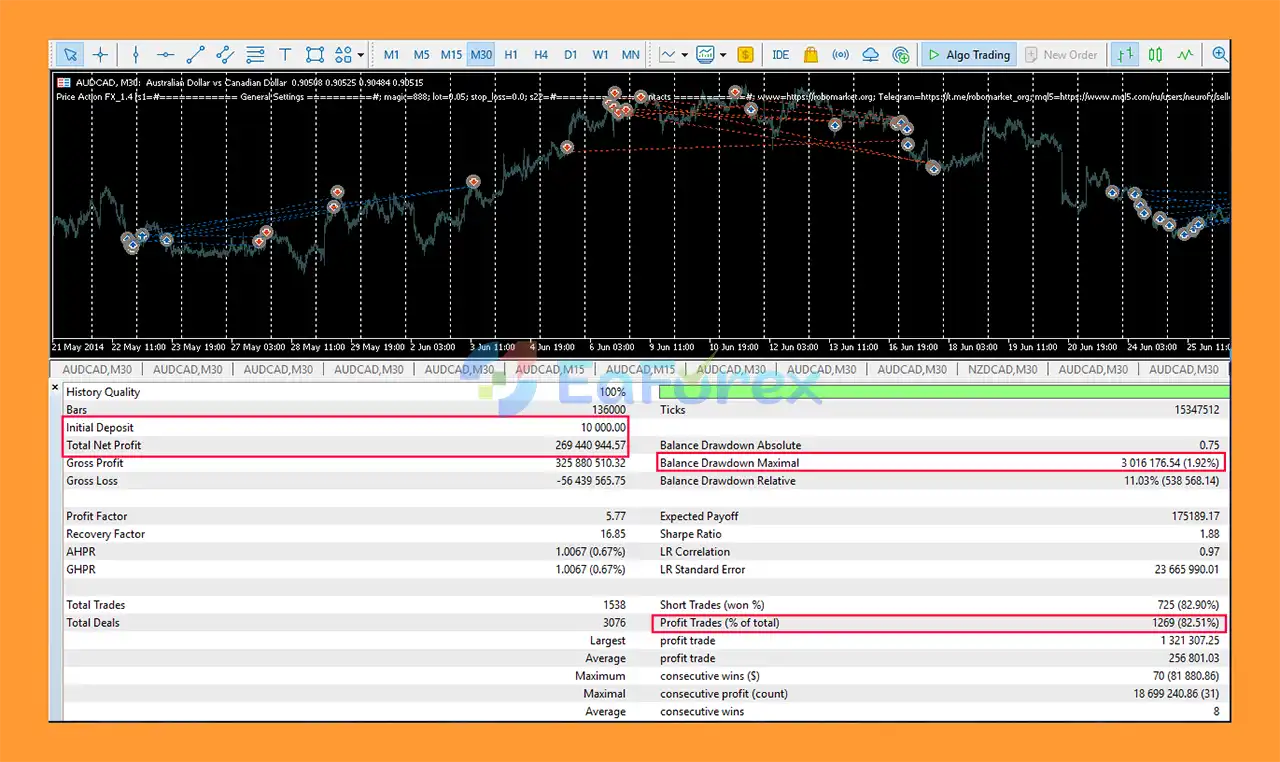Zoom in on the chart with the magnifier
Image resolution: width=1280 pixels, height=762 pixels.
tap(1220, 54)
